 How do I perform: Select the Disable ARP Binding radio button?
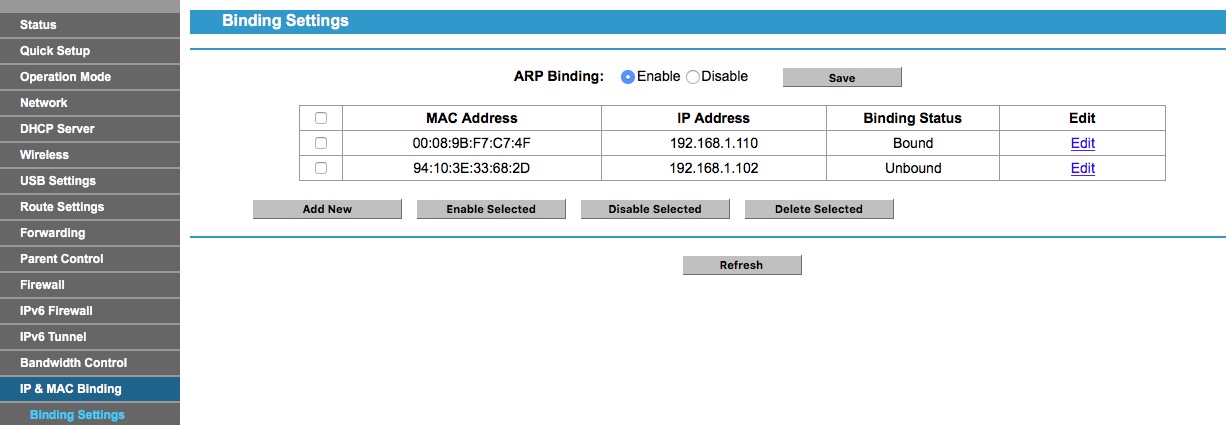coord(692,77)
